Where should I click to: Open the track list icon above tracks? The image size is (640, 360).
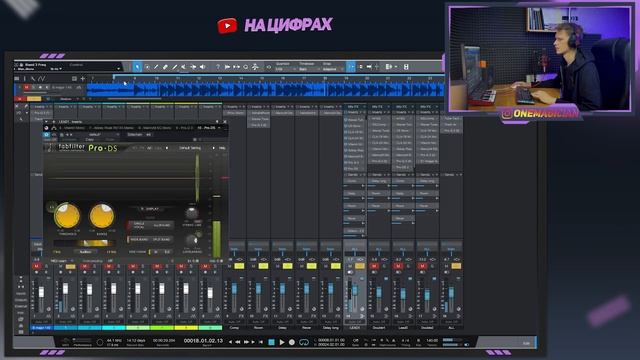click(17, 78)
